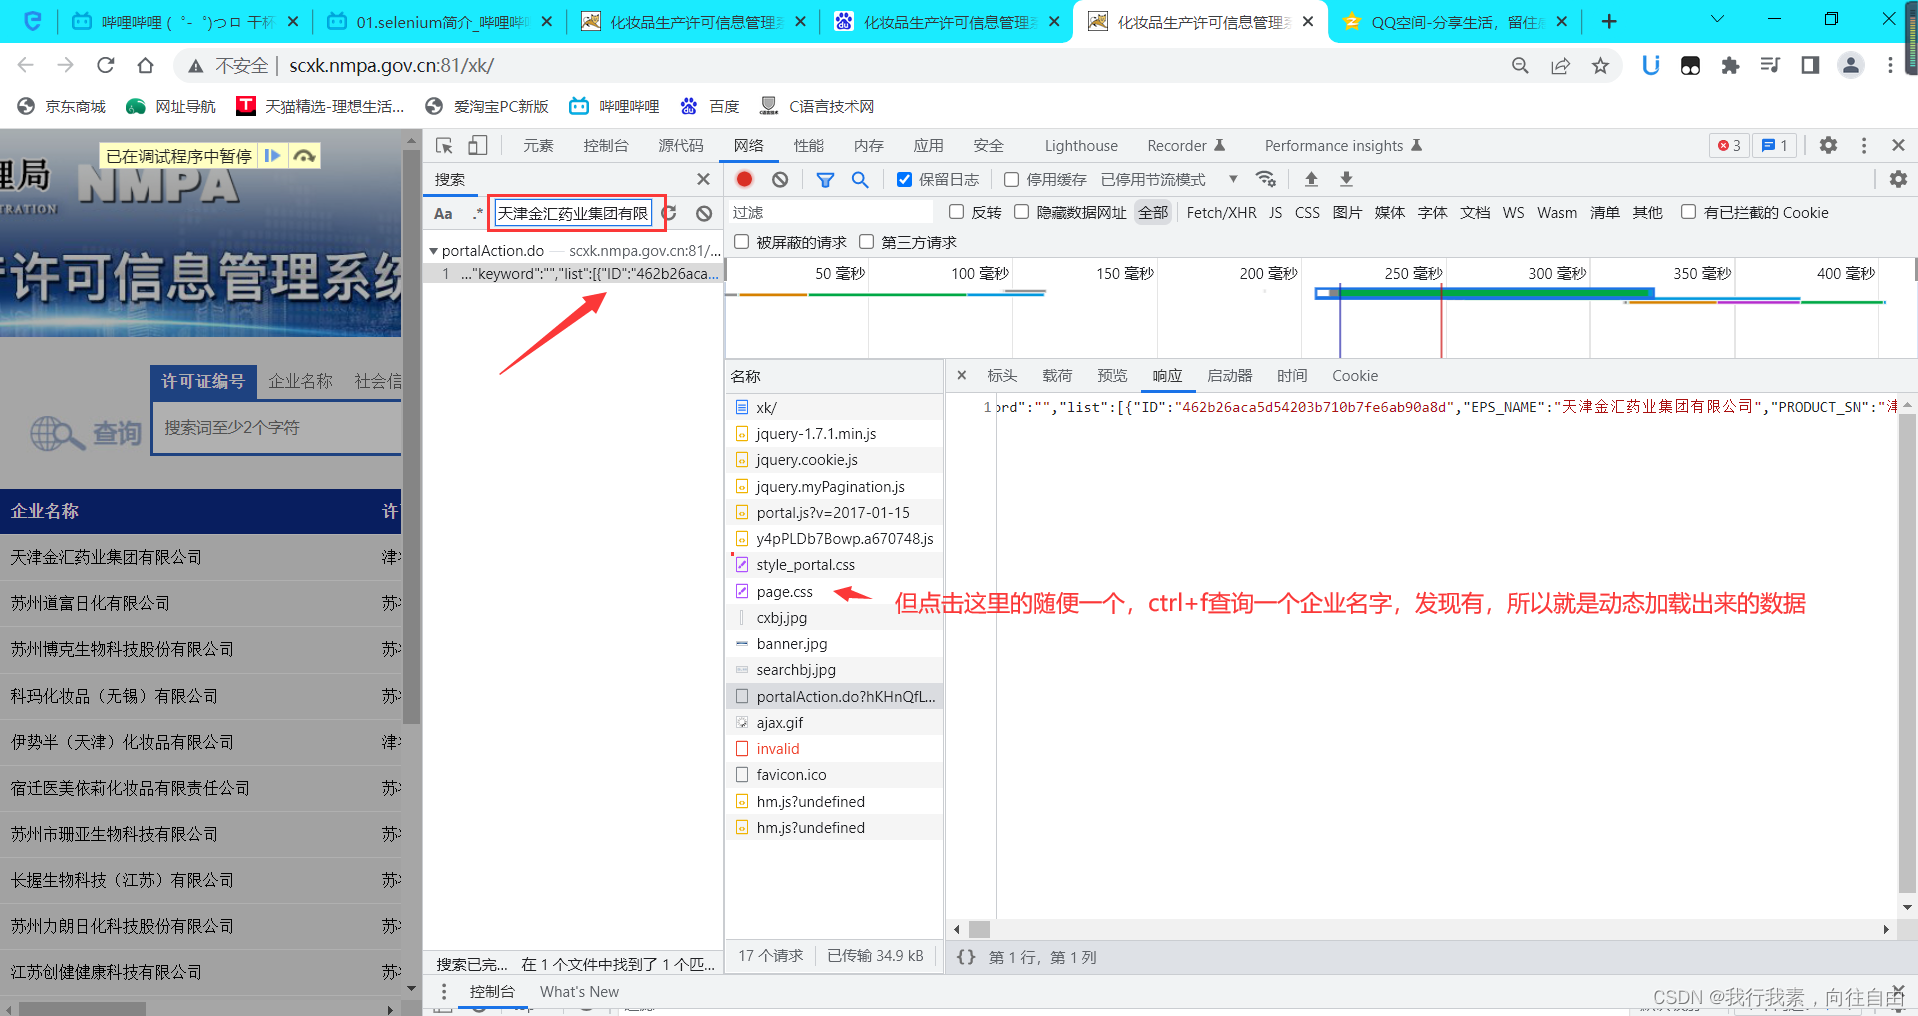Filter requests by 图片 type
Image resolution: width=1918 pixels, height=1016 pixels.
[x=1347, y=212]
